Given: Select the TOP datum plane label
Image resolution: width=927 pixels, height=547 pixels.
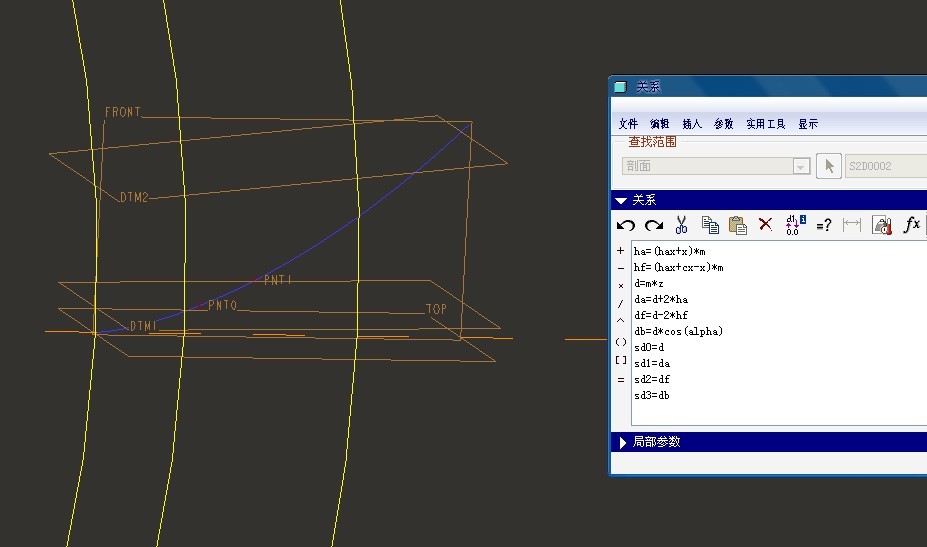Looking at the screenshot, I should point(436,309).
